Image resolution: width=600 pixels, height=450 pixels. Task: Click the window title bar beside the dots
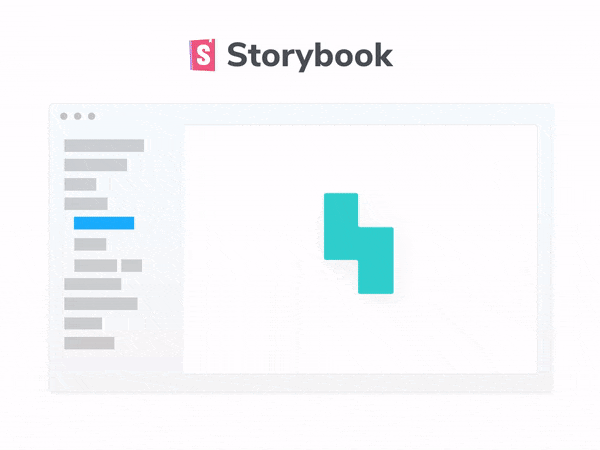[321, 115]
